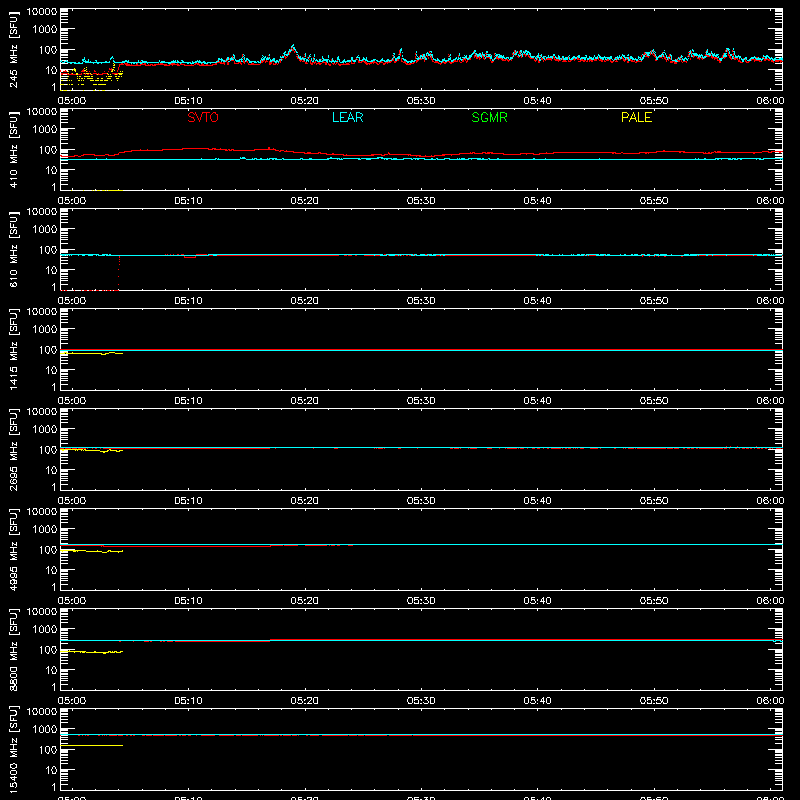Click the red SVTO vertical jump in the 610 MHz plot
The height and width of the screenshot is (800, 800).
point(119,273)
